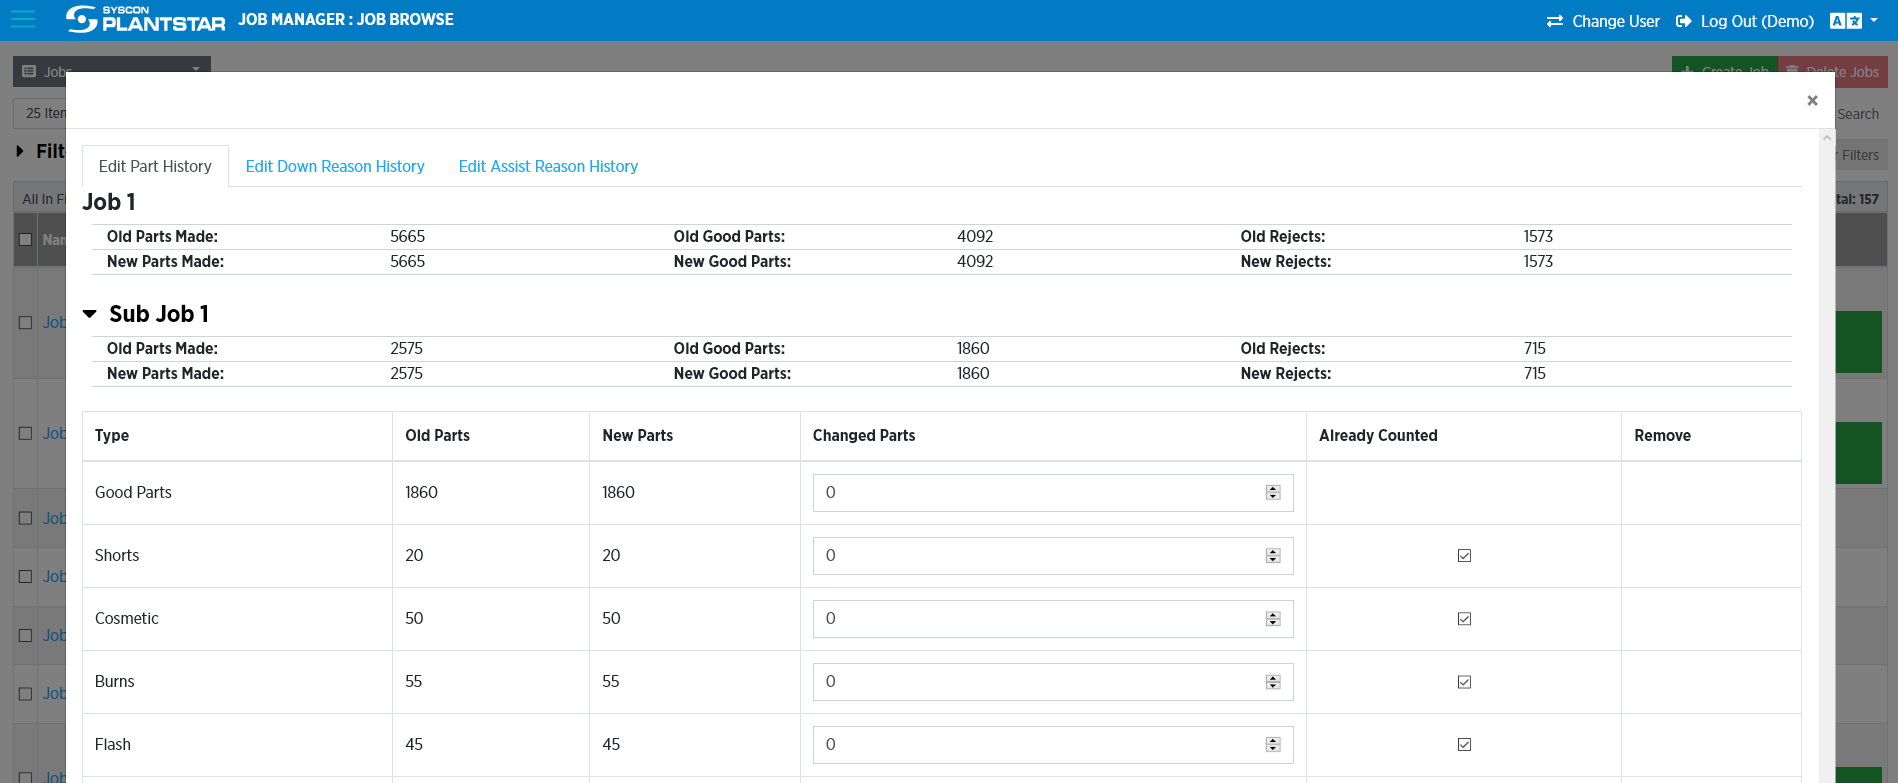Toggle Already Counted checkbox for Flash
The image size is (1898, 783).
[1464, 745]
